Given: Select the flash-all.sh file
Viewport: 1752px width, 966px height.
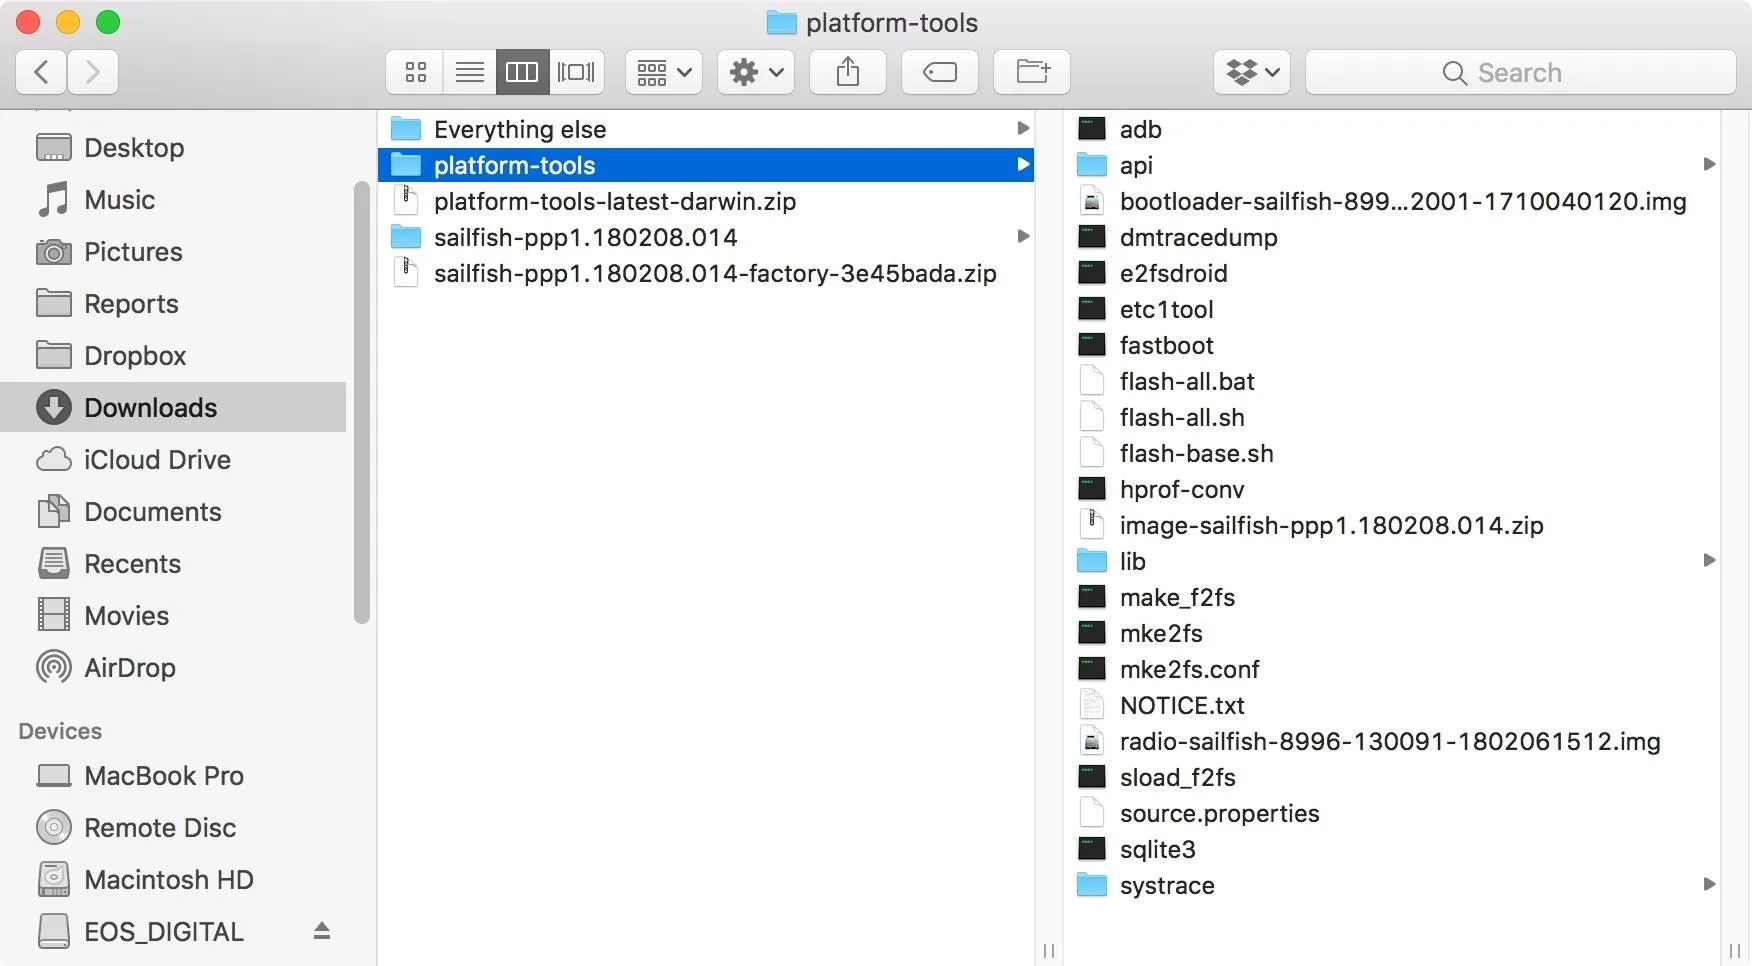Looking at the screenshot, I should 1392,417.
